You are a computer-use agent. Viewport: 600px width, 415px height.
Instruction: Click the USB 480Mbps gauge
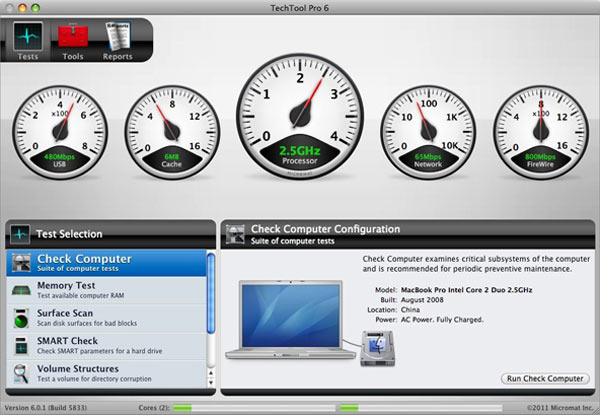pos(61,125)
